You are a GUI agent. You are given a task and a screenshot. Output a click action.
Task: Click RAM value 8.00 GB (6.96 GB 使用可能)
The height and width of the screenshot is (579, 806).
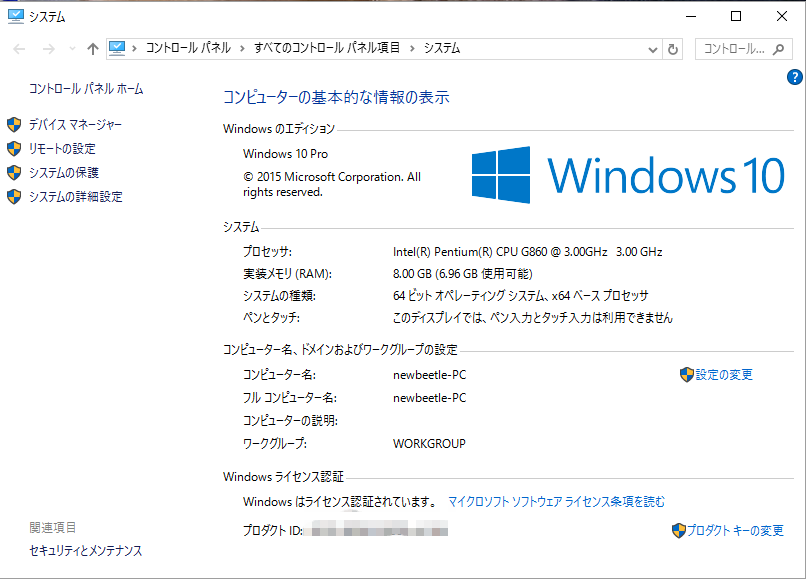pos(463,274)
